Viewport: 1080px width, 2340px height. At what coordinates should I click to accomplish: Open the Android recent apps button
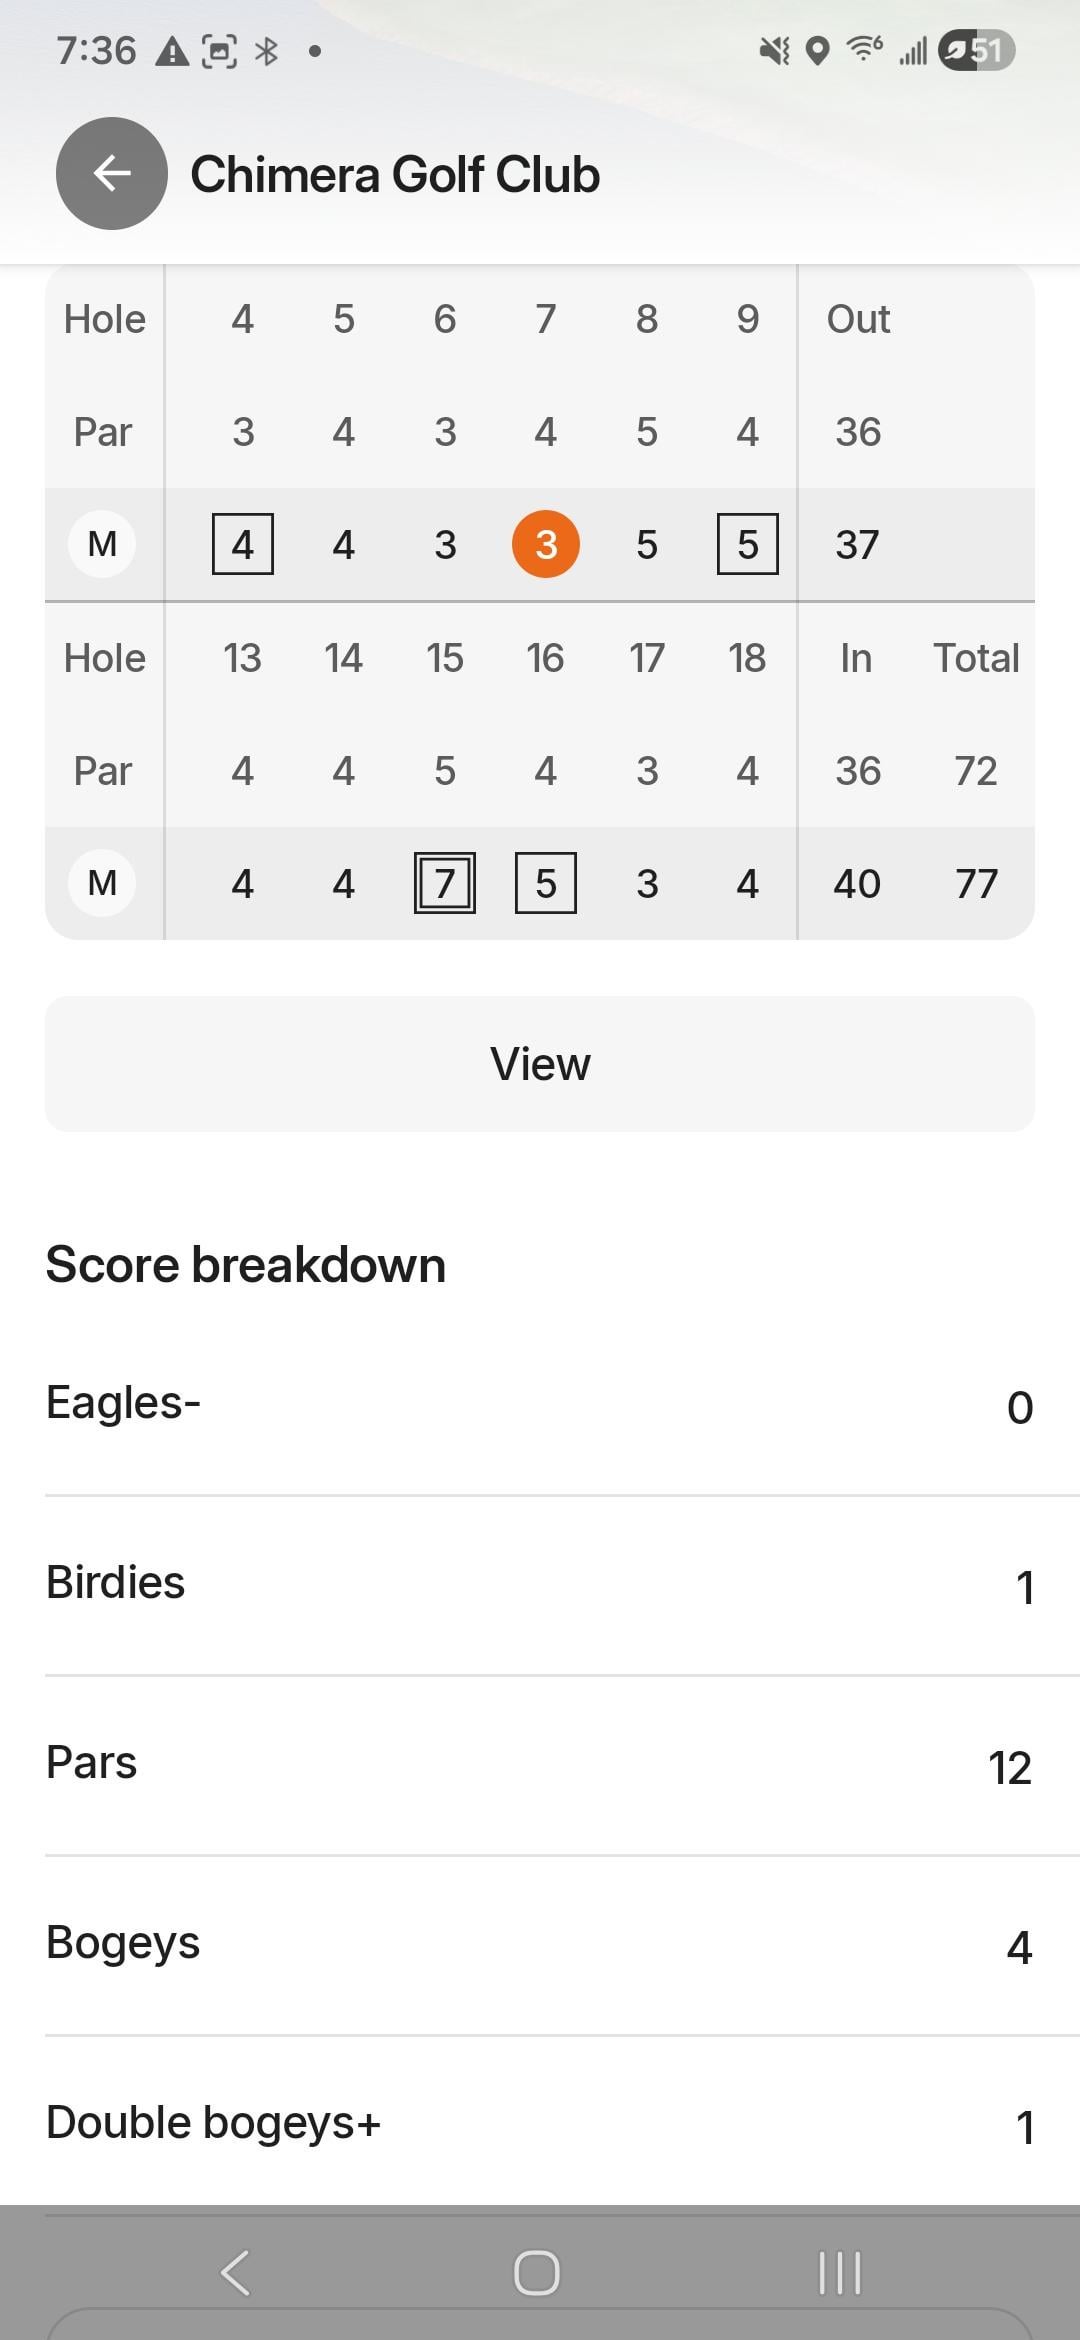(839, 2272)
